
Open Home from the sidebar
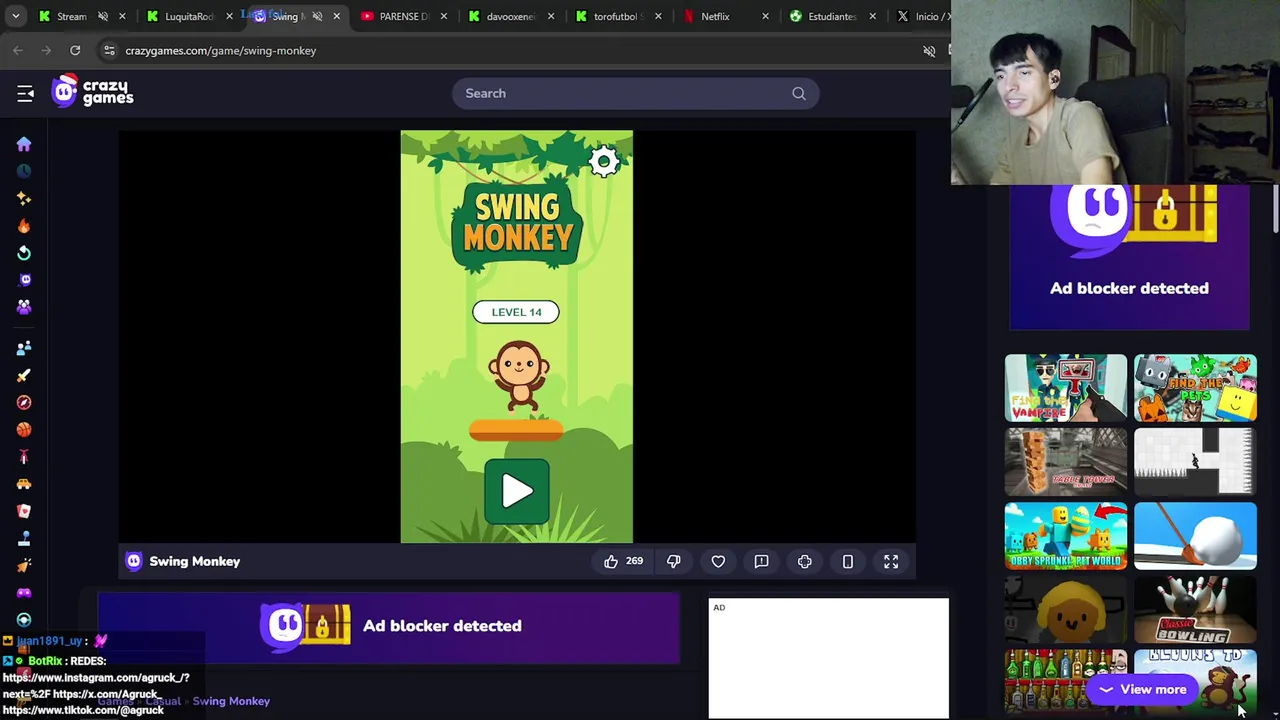(24, 144)
